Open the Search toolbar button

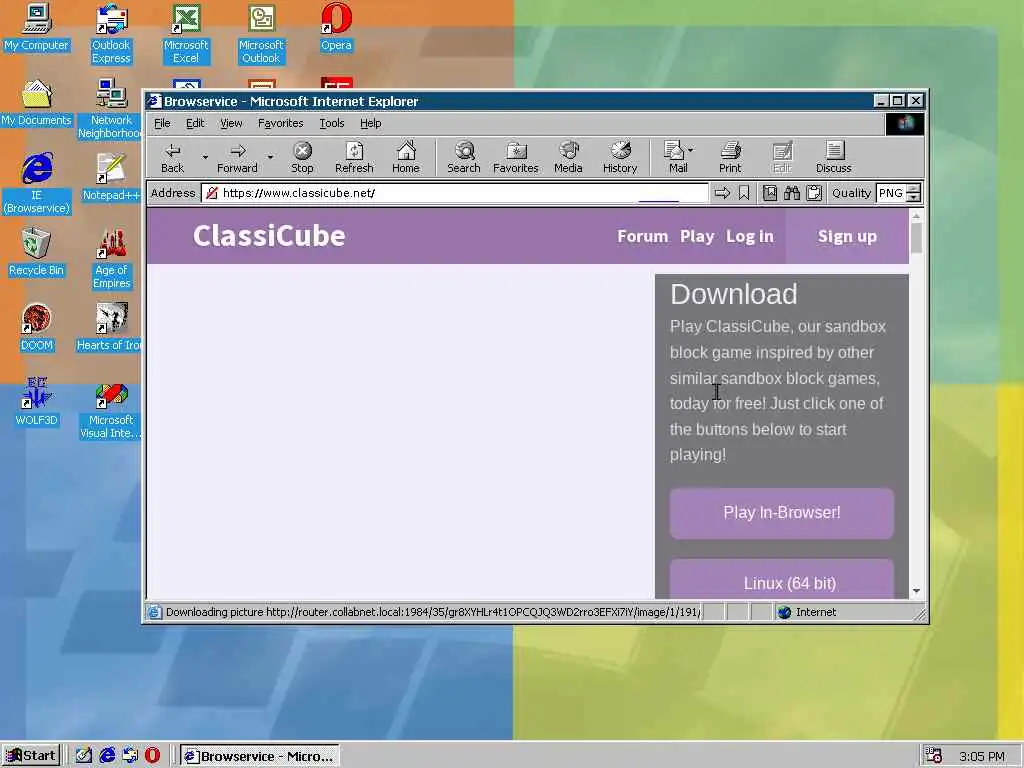(x=464, y=157)
